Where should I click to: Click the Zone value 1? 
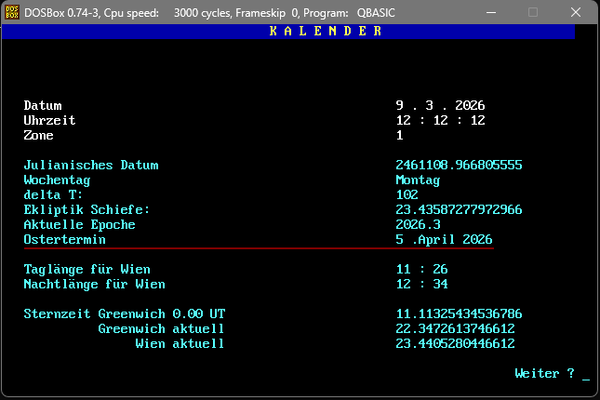click(400, 135)
